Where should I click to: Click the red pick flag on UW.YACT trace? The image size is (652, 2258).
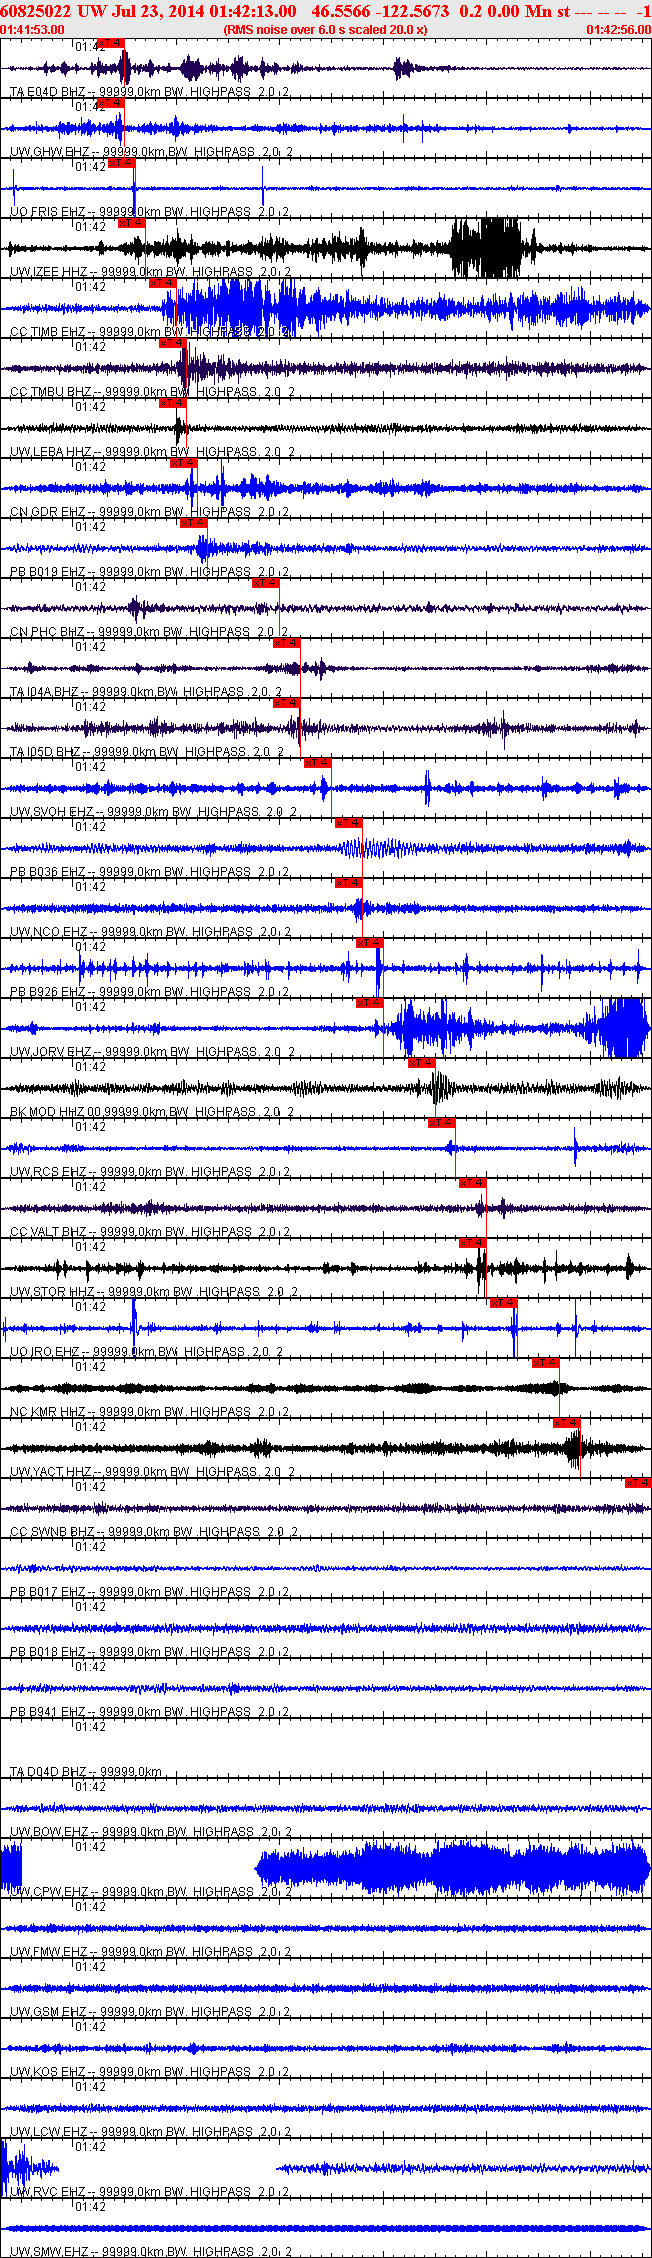click(567, 1423)
